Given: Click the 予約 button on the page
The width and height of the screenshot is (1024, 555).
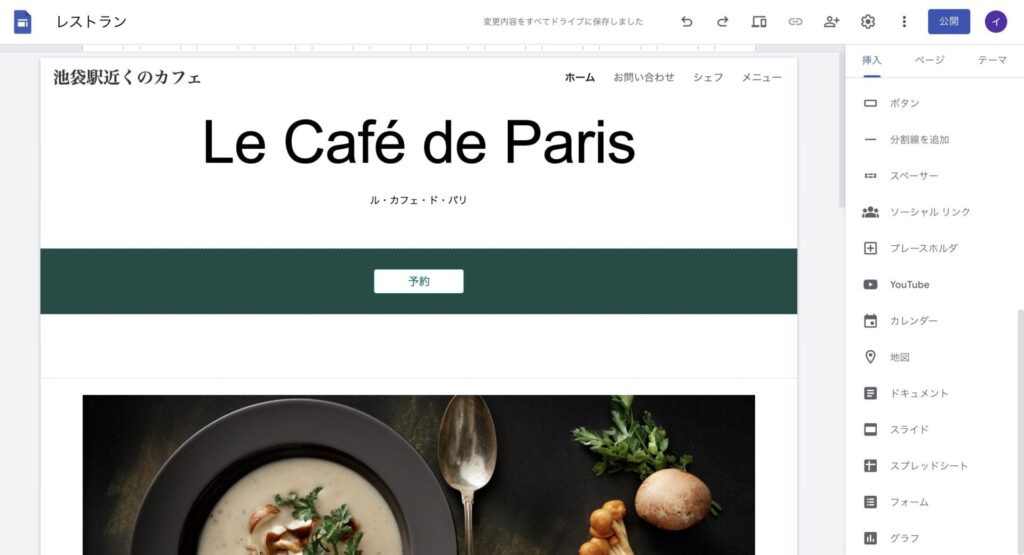Looking at the screenshot, I should [419, 281].
